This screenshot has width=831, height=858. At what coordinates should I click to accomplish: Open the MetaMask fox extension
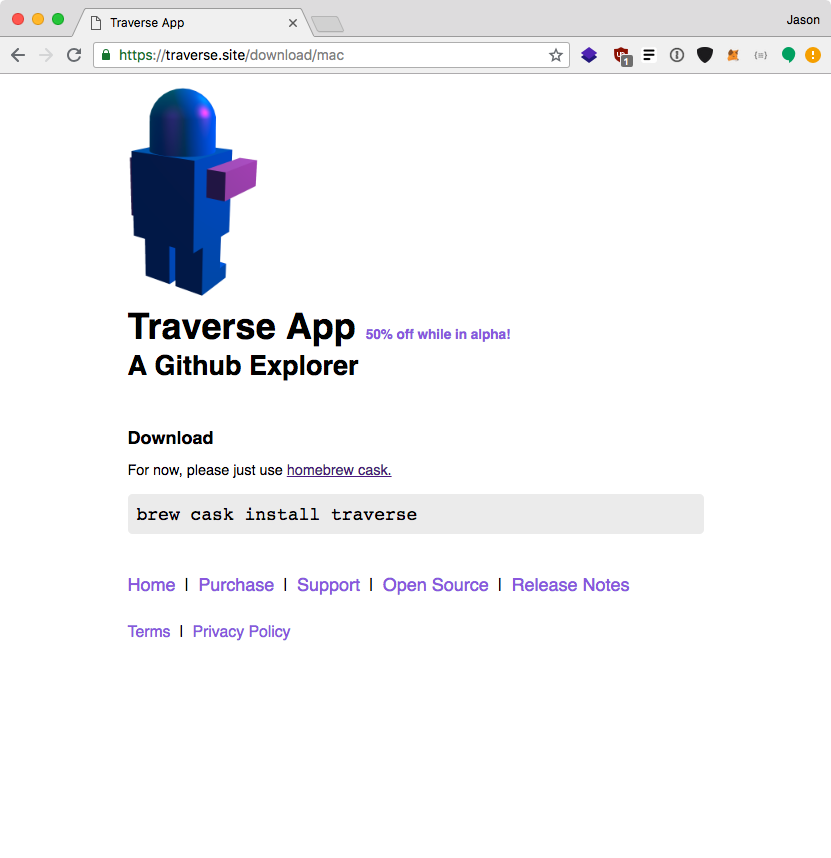(x=733, y=55)
